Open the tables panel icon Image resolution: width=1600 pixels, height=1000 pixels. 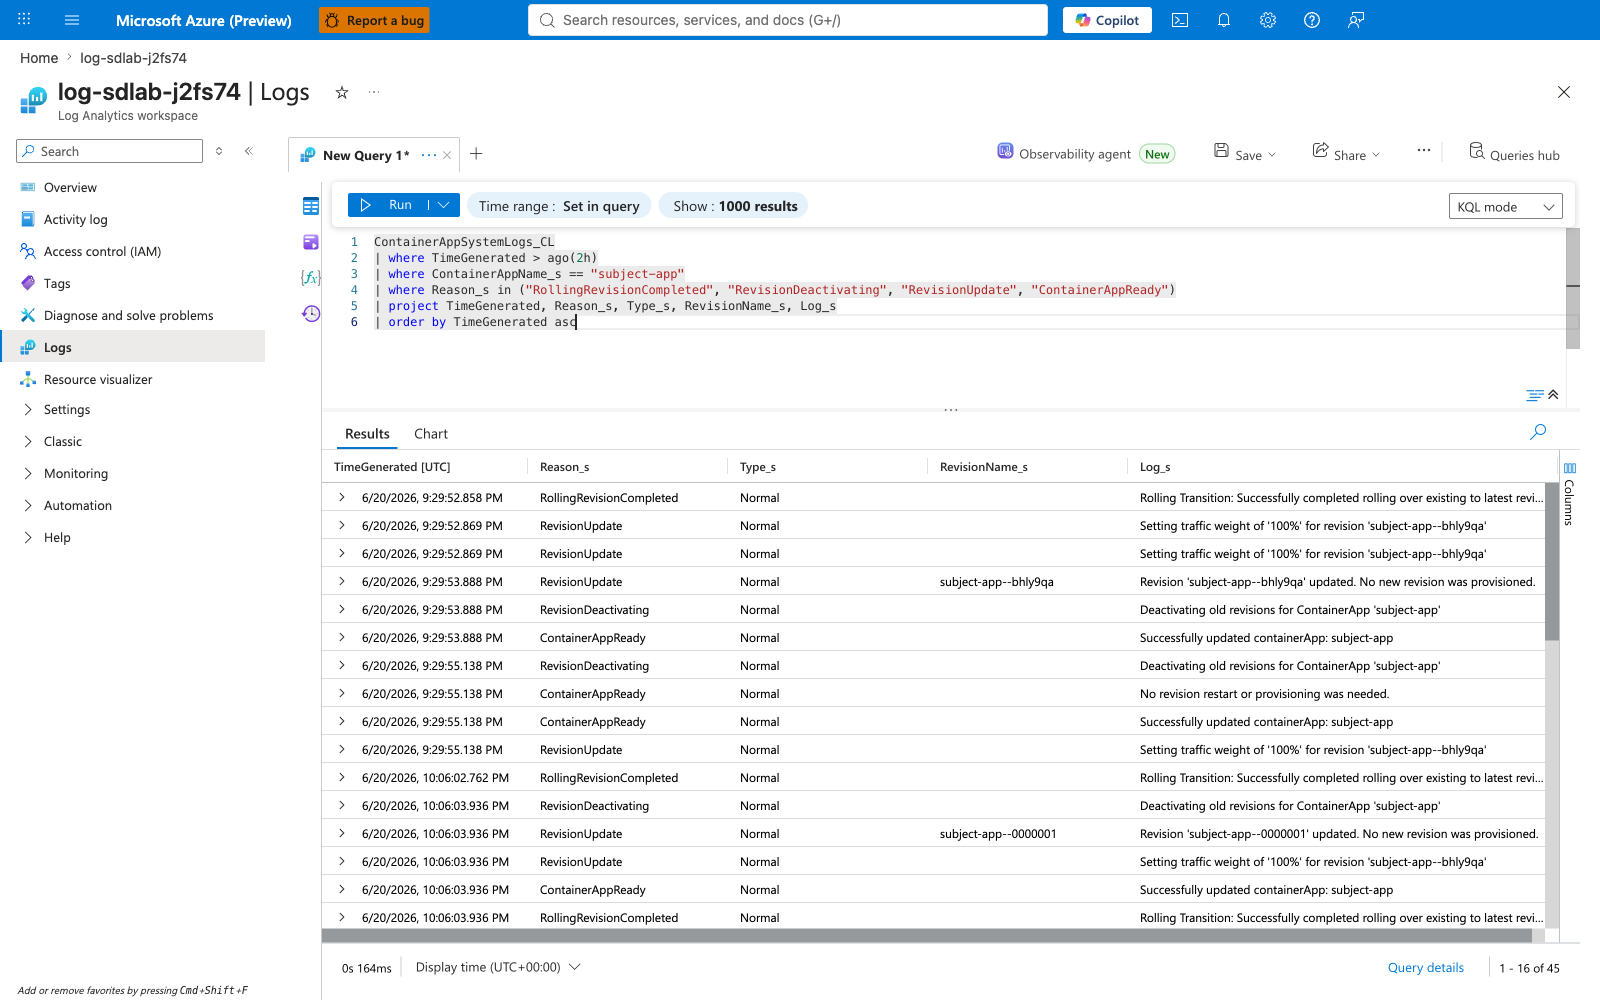(x=311, y=206)
